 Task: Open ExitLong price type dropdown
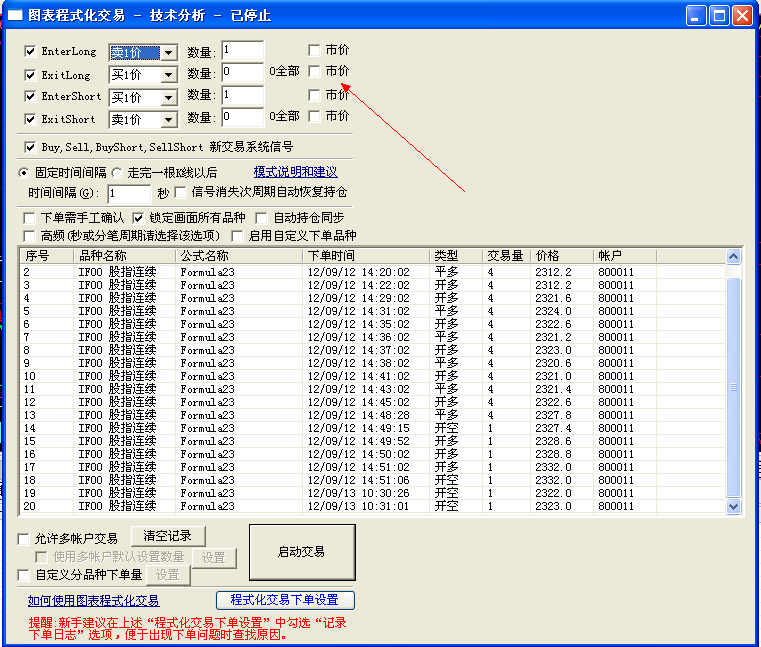pyautogui.click(x=168, y=75)
